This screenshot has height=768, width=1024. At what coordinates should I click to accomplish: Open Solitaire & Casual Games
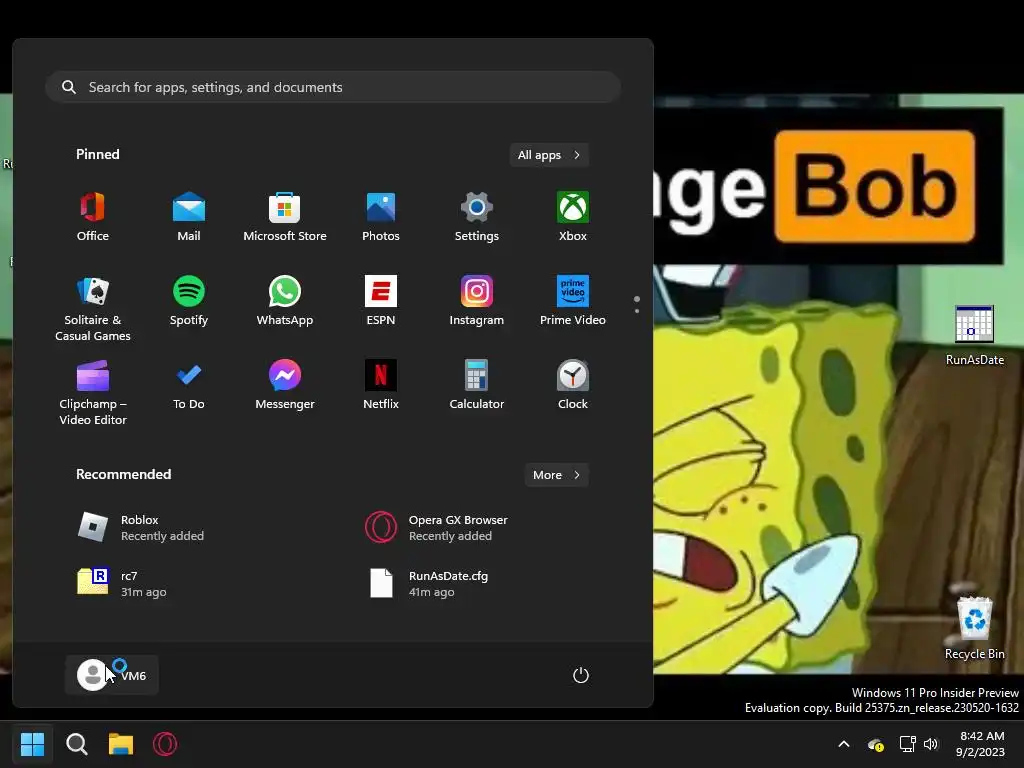click(93, 308)
